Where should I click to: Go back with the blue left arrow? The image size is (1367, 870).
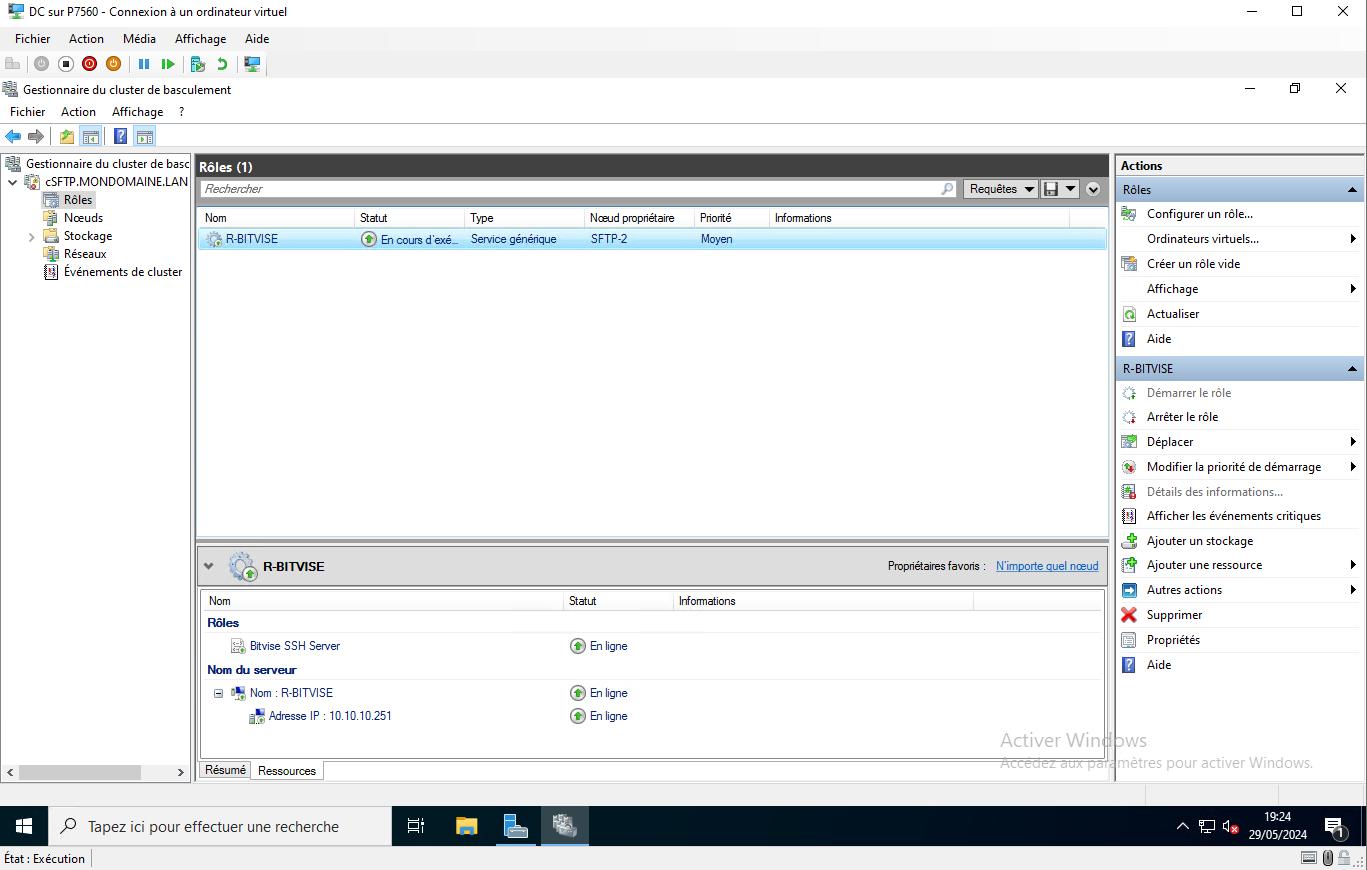13,137
